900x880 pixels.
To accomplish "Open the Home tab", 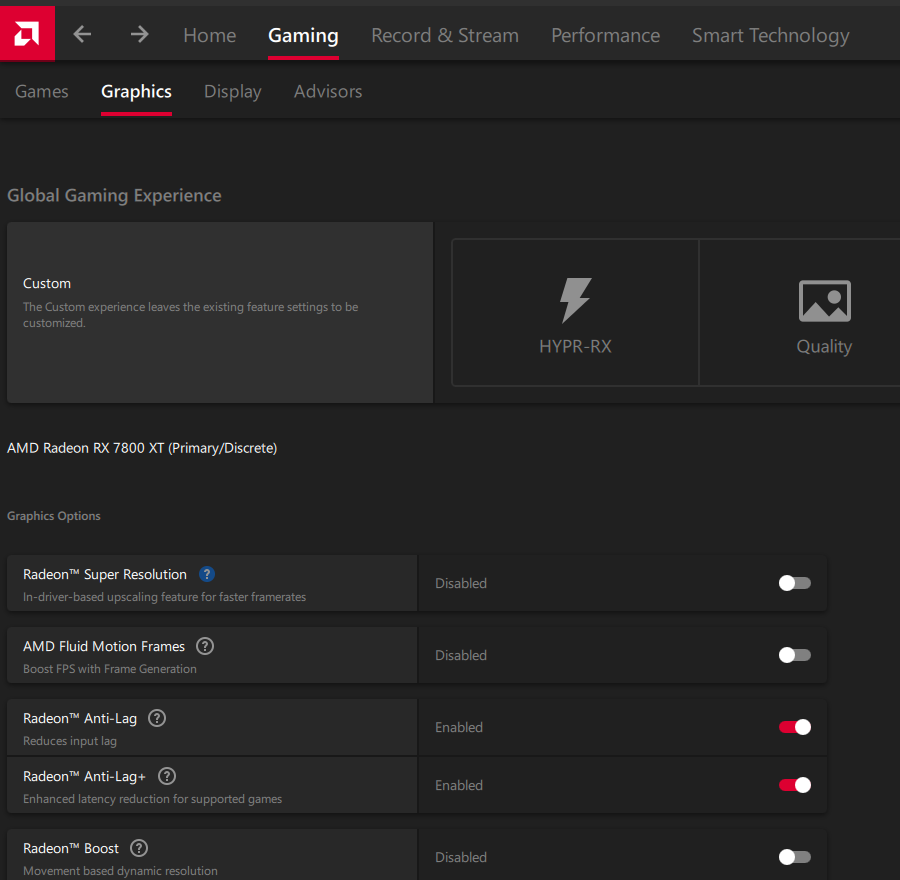I will tap(210, 36).
